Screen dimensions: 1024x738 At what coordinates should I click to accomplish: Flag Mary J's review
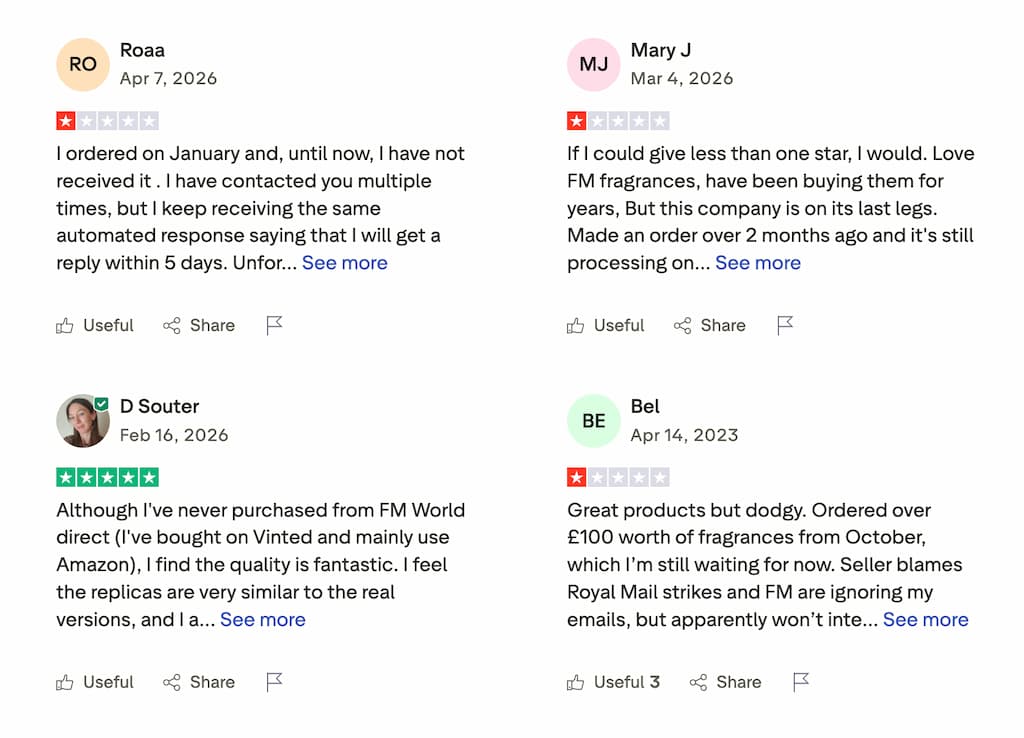[x=785, y=325]
